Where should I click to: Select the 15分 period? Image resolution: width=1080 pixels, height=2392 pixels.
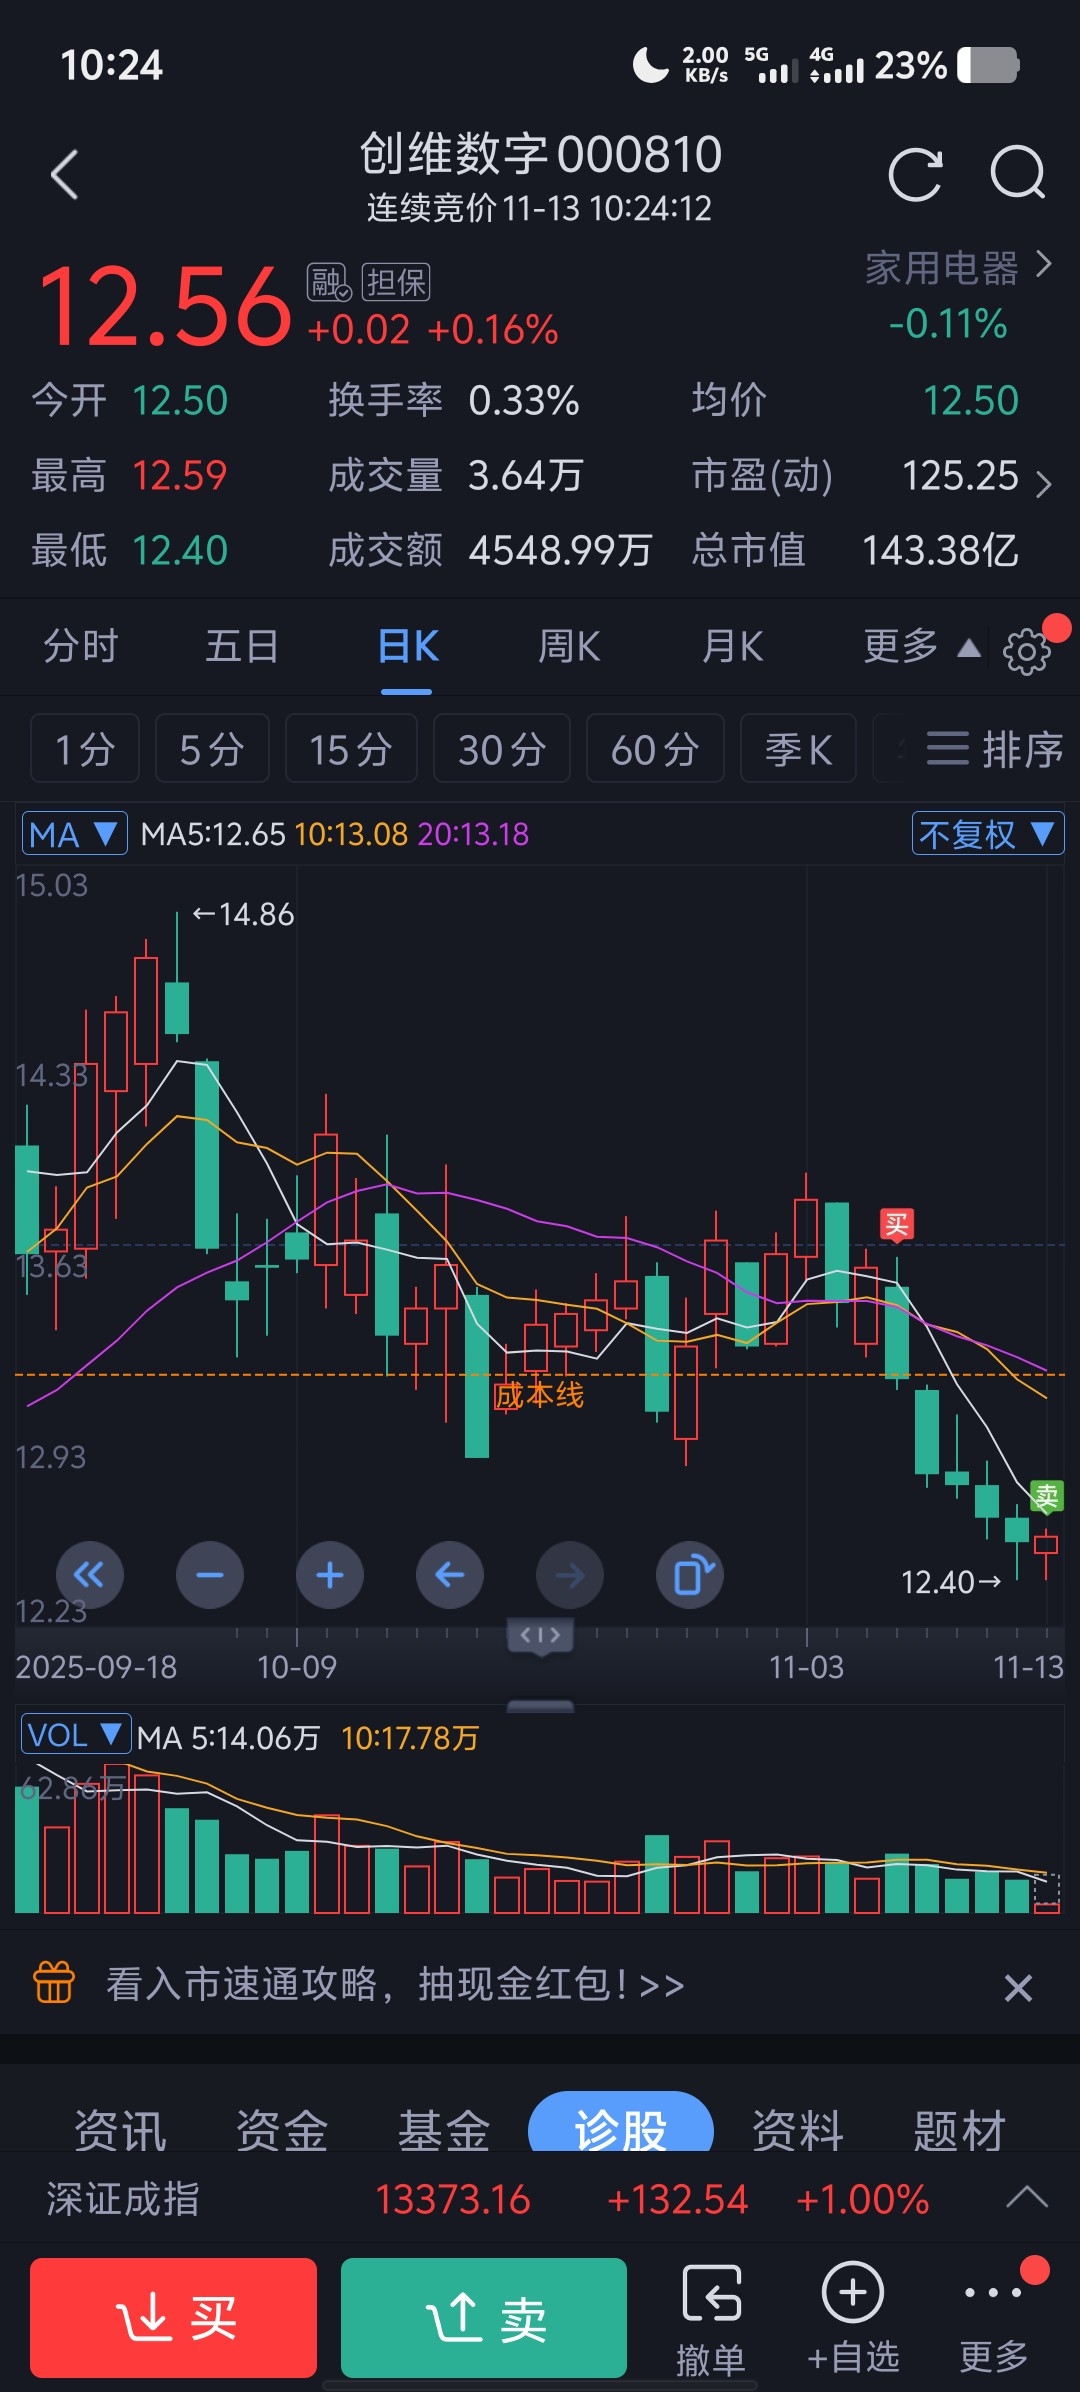pos(351,748)
